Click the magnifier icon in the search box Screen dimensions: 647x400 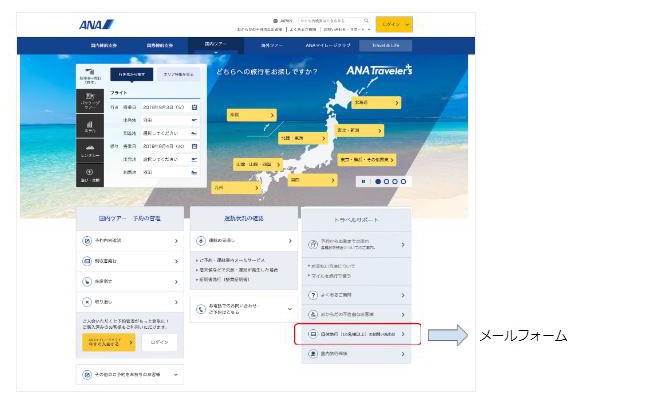(366, 21)
